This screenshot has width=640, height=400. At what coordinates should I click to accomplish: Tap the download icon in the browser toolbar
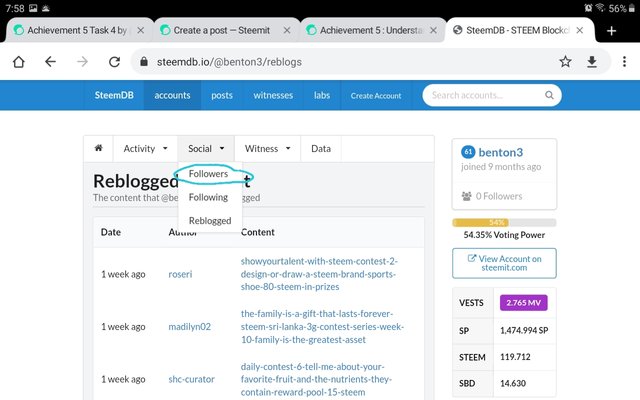592,62
